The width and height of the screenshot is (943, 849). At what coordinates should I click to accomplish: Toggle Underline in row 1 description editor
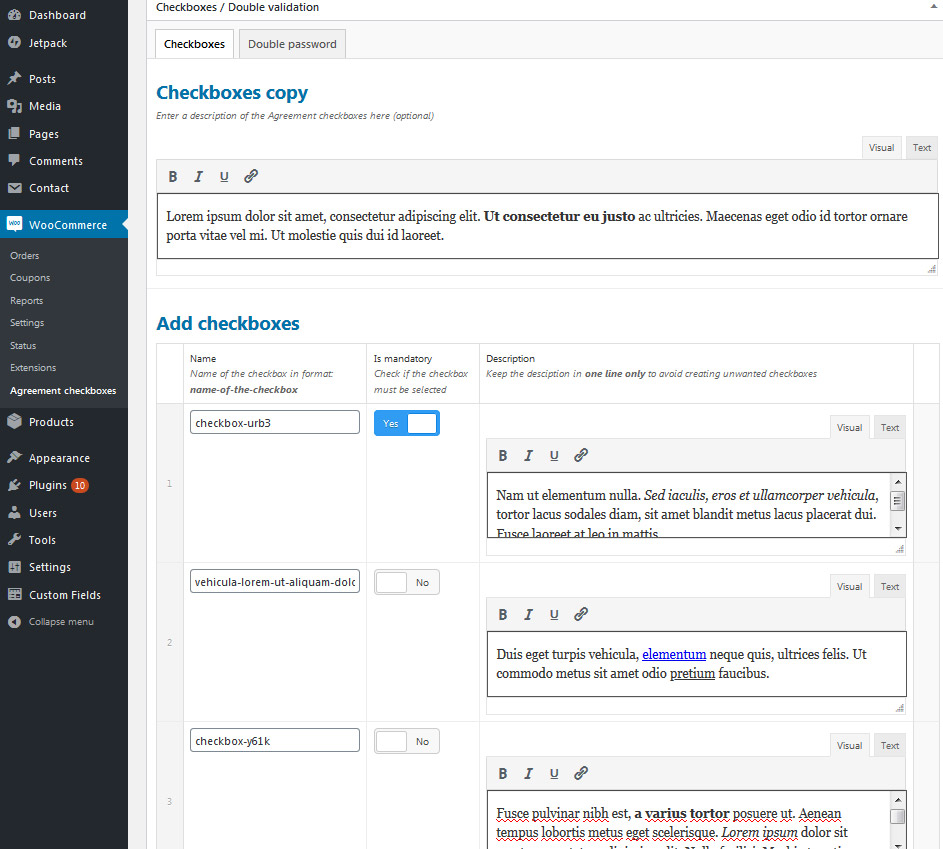click(554, 455)
